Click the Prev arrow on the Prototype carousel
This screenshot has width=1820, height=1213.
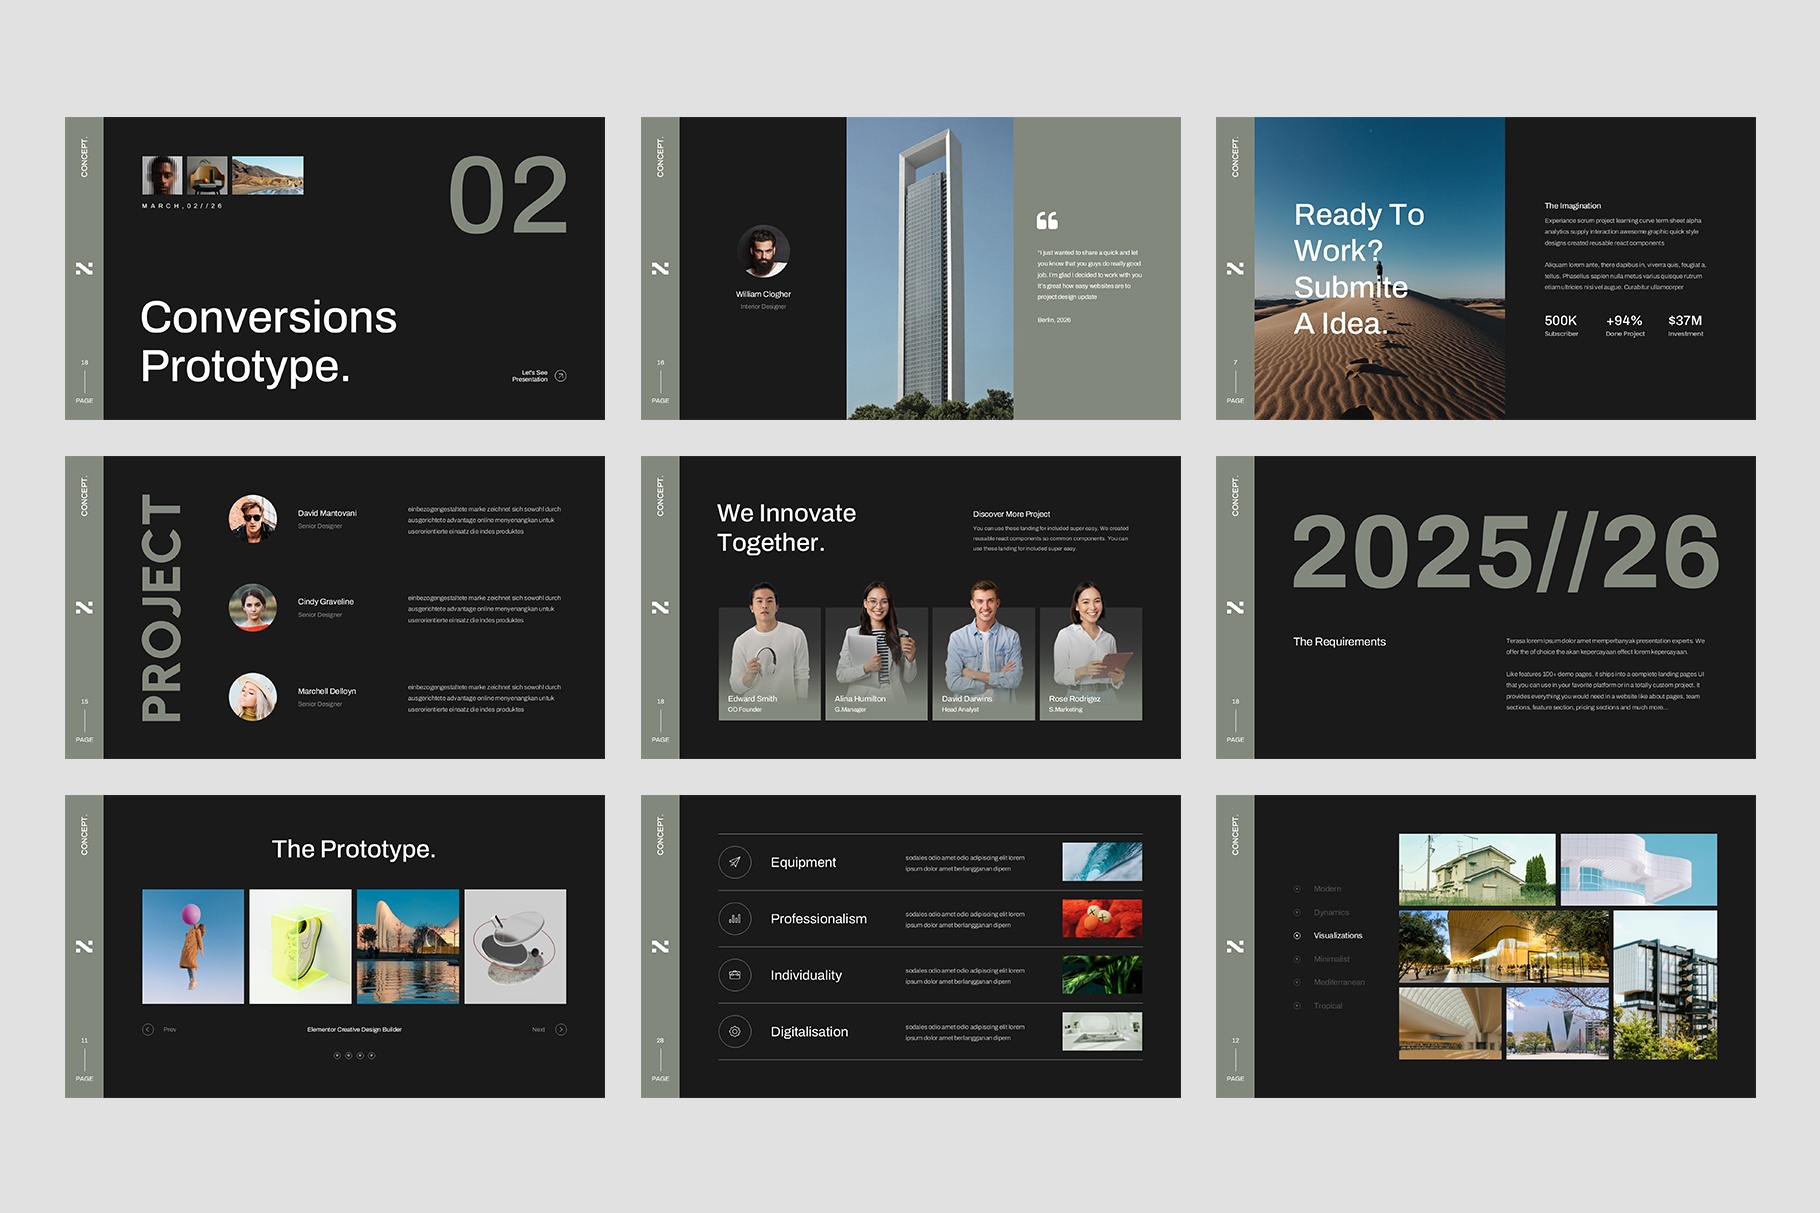coord(148,1028)
